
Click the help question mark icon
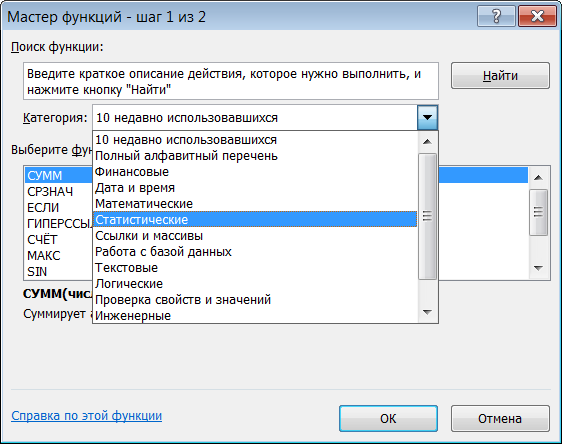496,16
